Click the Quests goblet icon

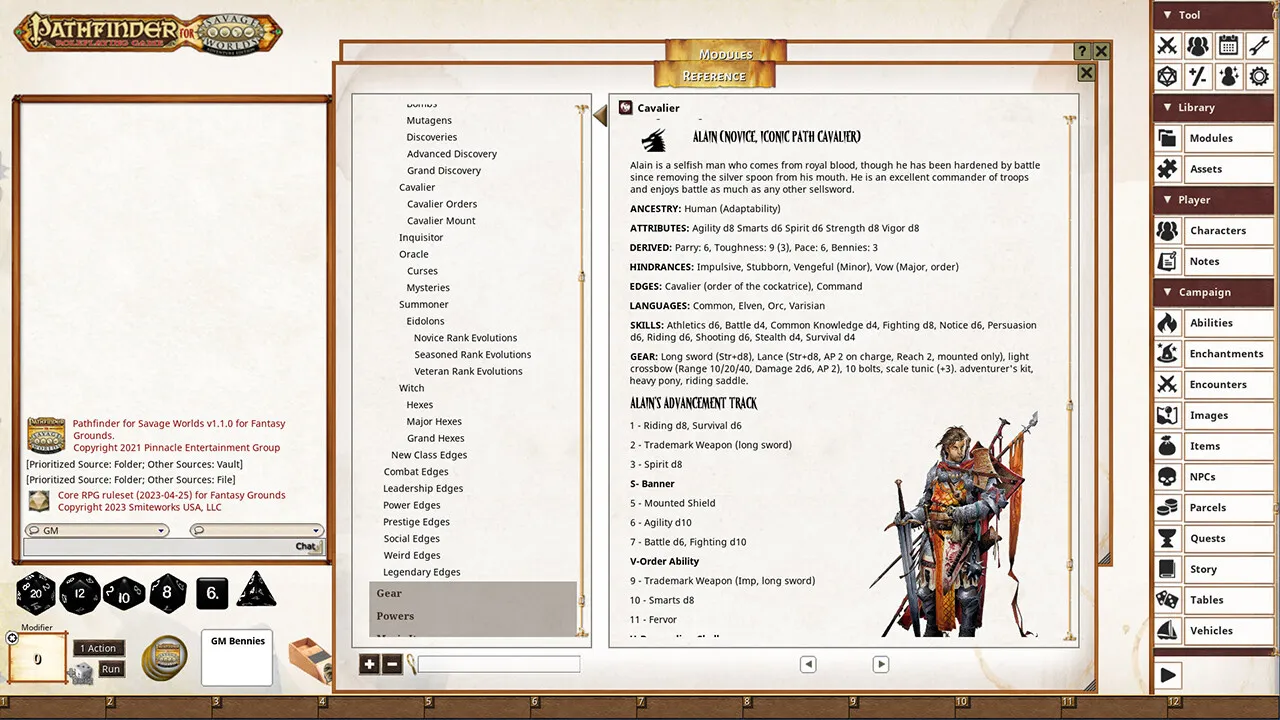(1167, 538)
